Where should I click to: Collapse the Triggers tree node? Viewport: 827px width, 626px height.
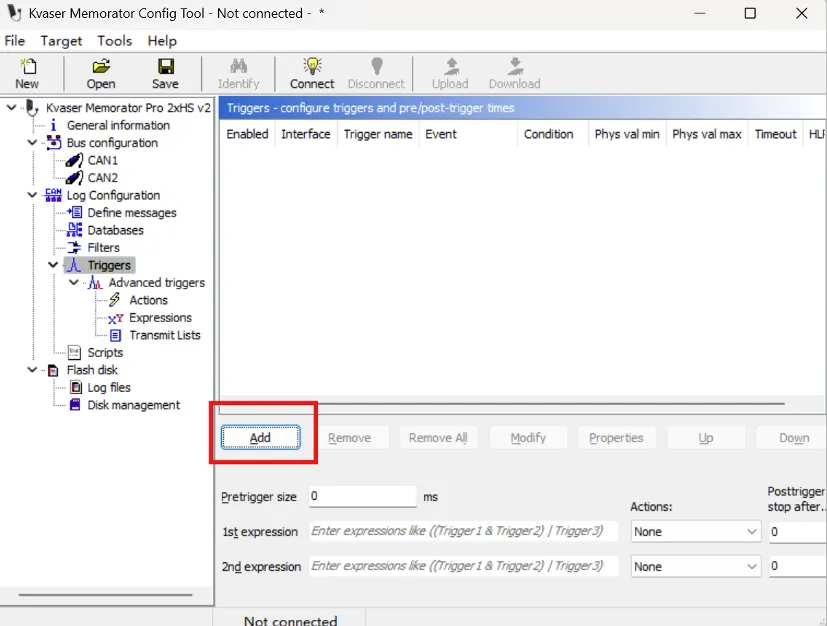53,265
